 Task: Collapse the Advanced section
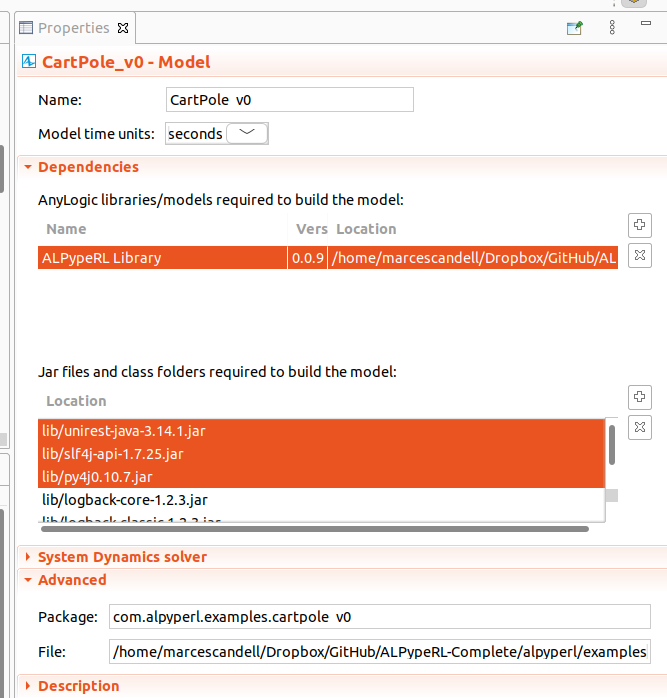click(x=28, y=580)
